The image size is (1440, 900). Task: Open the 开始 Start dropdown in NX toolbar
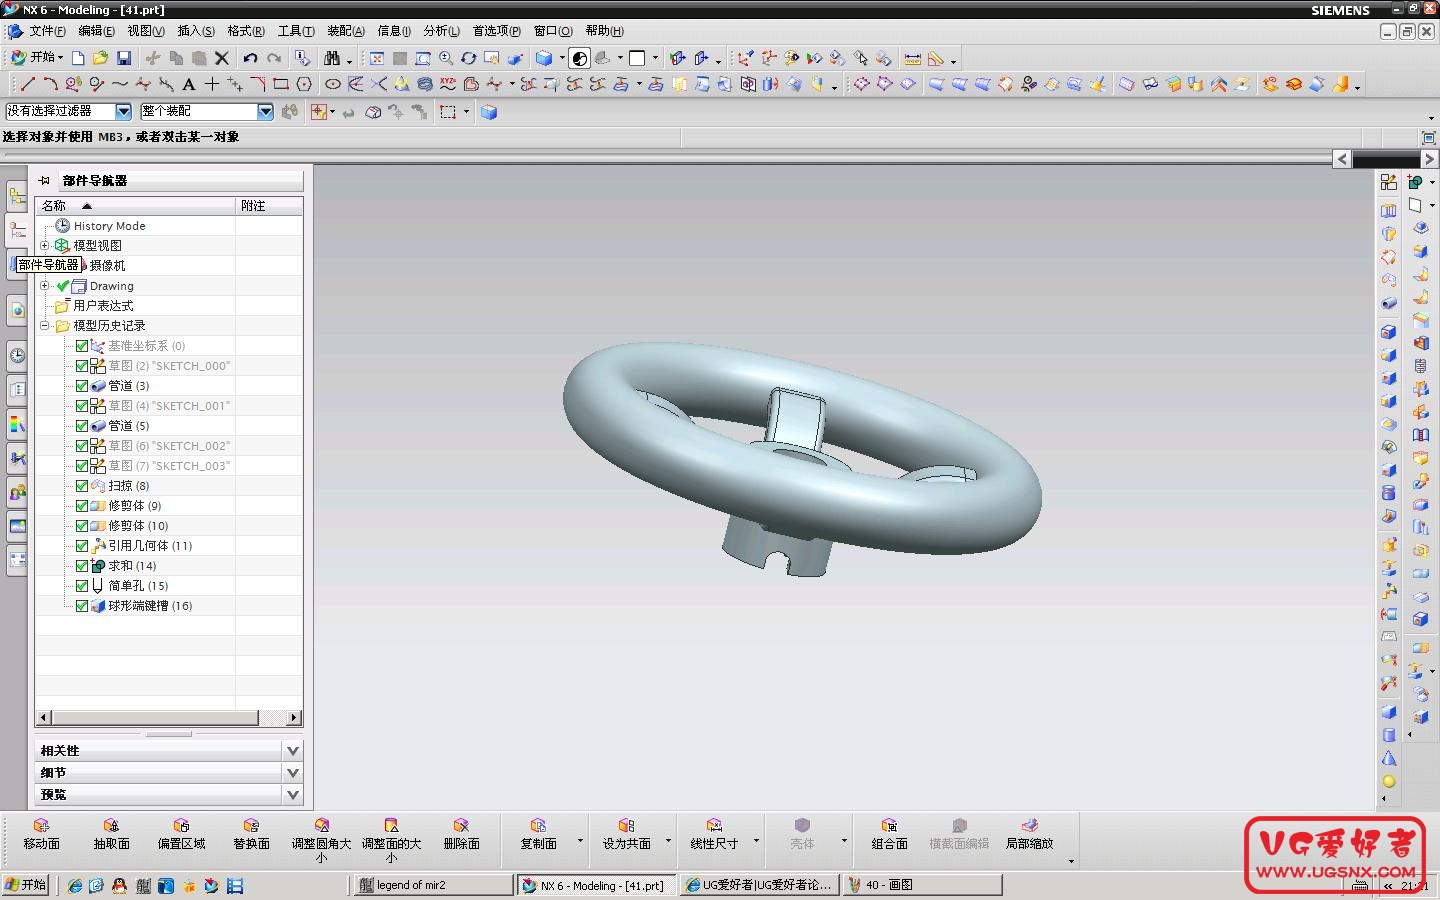click(x=36, y=58)
